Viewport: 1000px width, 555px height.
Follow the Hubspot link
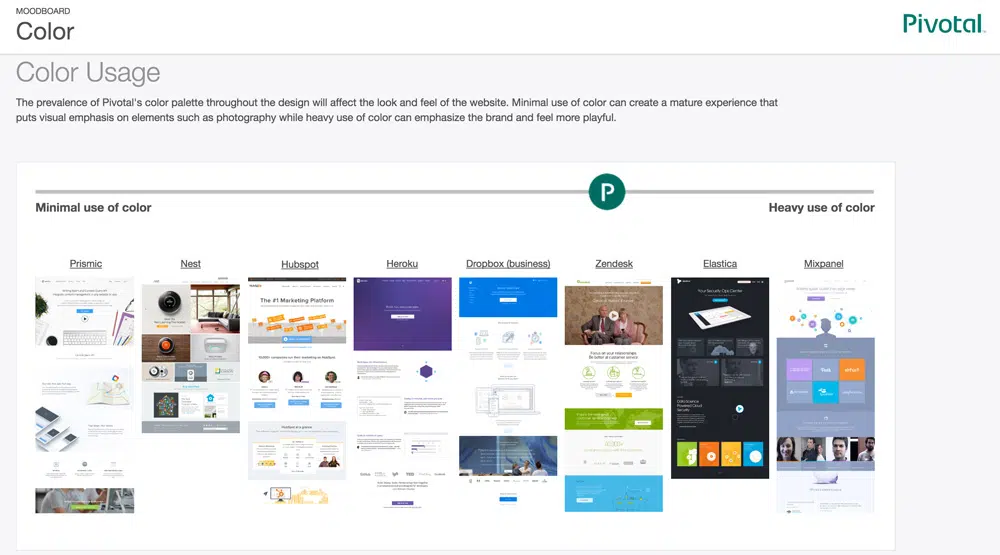[300, 265]
